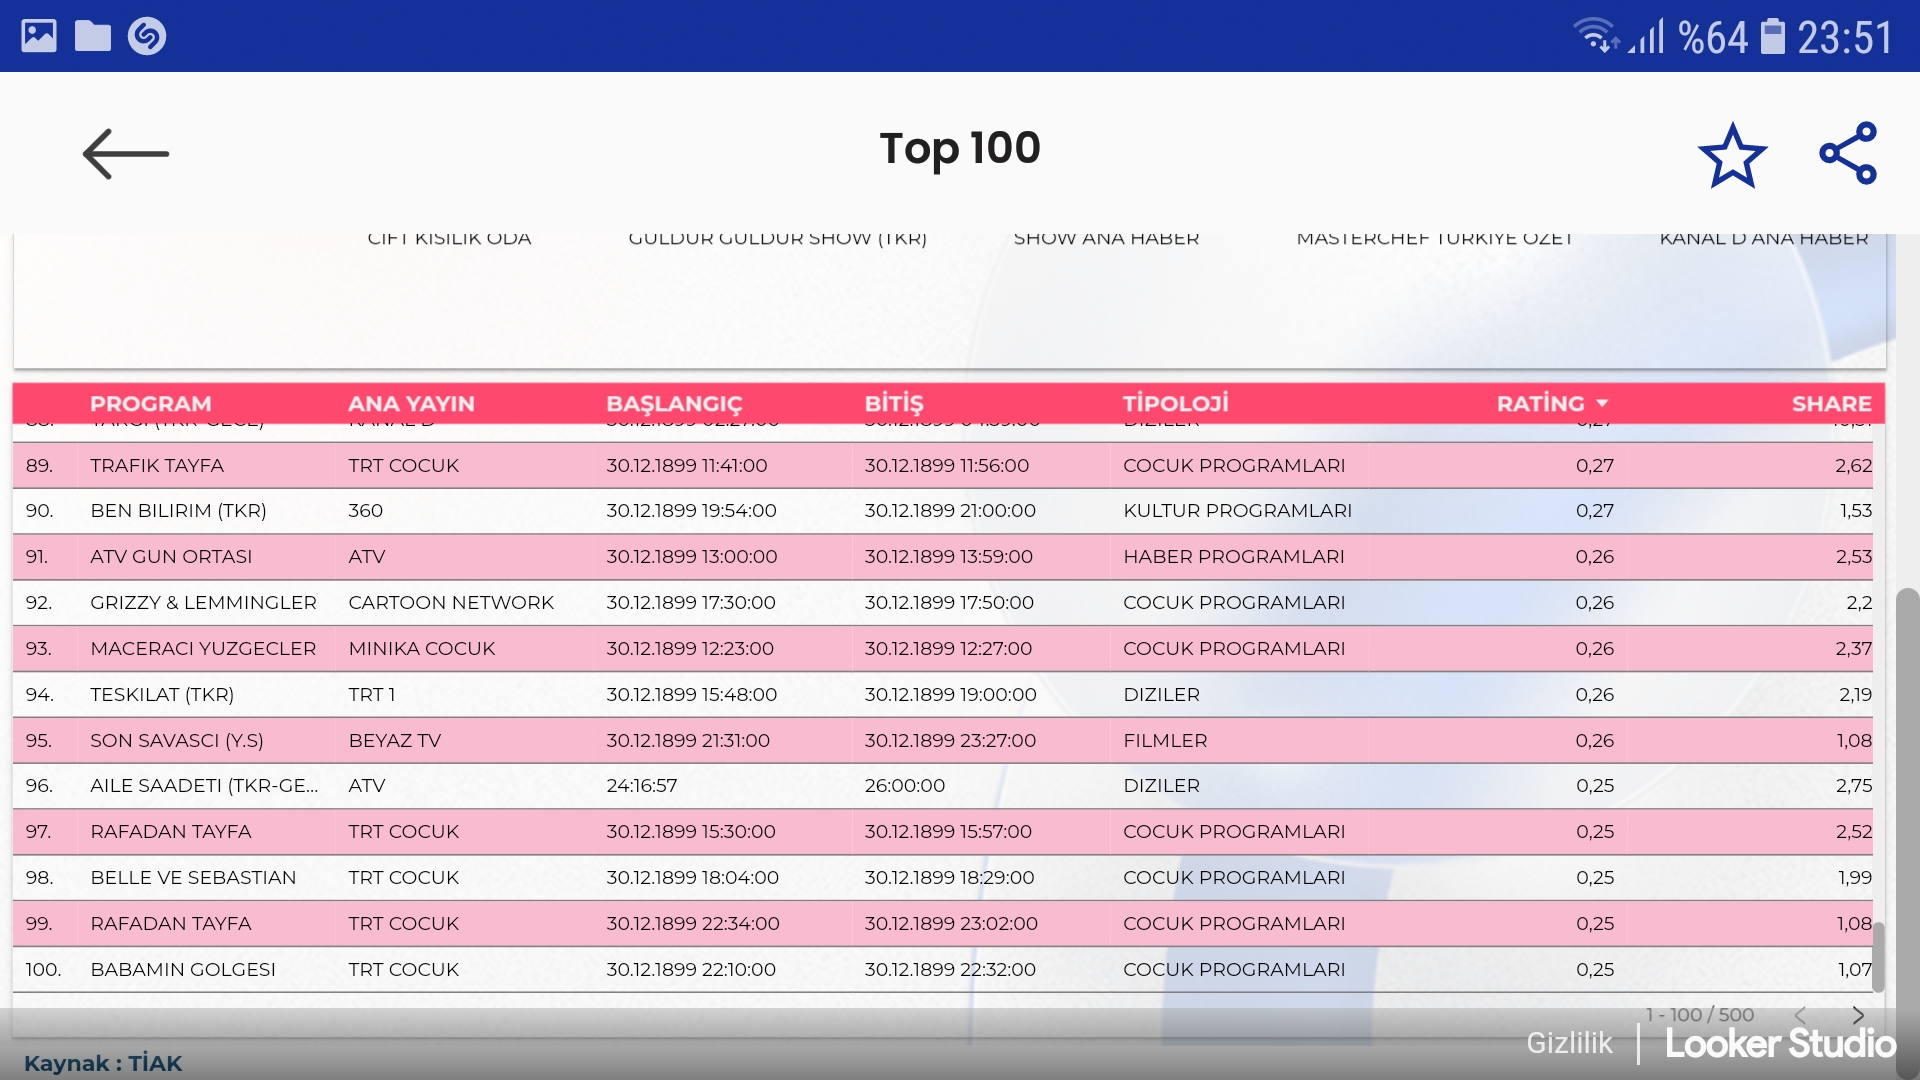
Task: Open the Looker Studio link
Action: click(1780, 1043)
